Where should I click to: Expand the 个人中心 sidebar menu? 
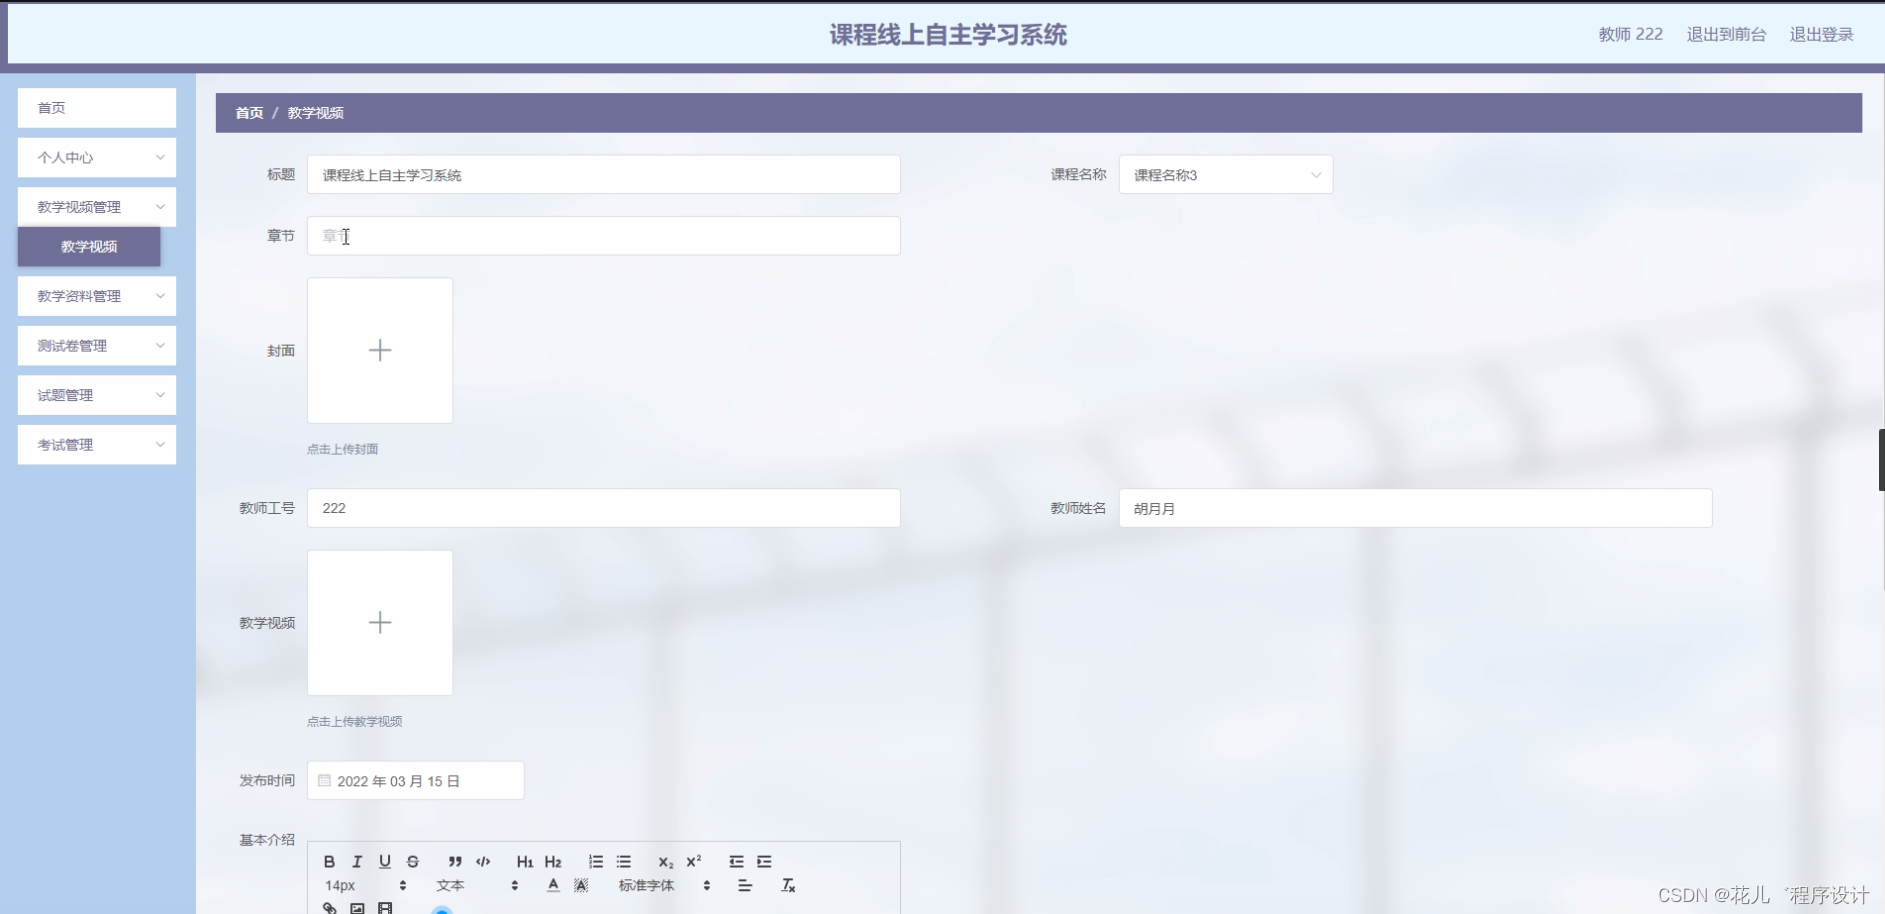click(96, 157)
